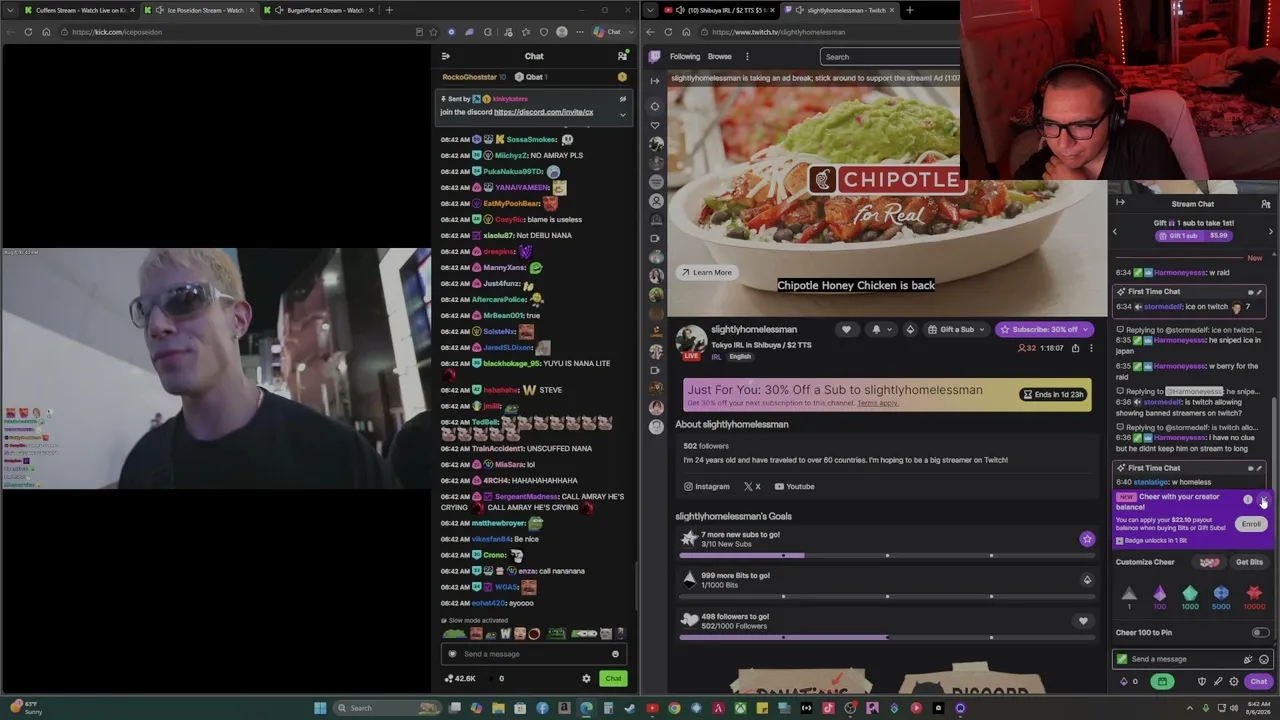1280x720 pixels.
Task: Reload the Kick page in left browser
Action: (28, 32)
